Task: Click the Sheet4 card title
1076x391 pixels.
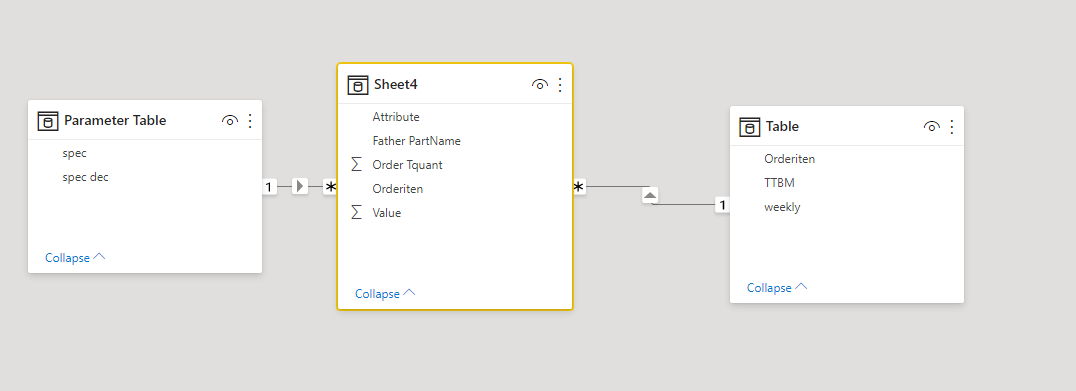Action: point(396,85)
